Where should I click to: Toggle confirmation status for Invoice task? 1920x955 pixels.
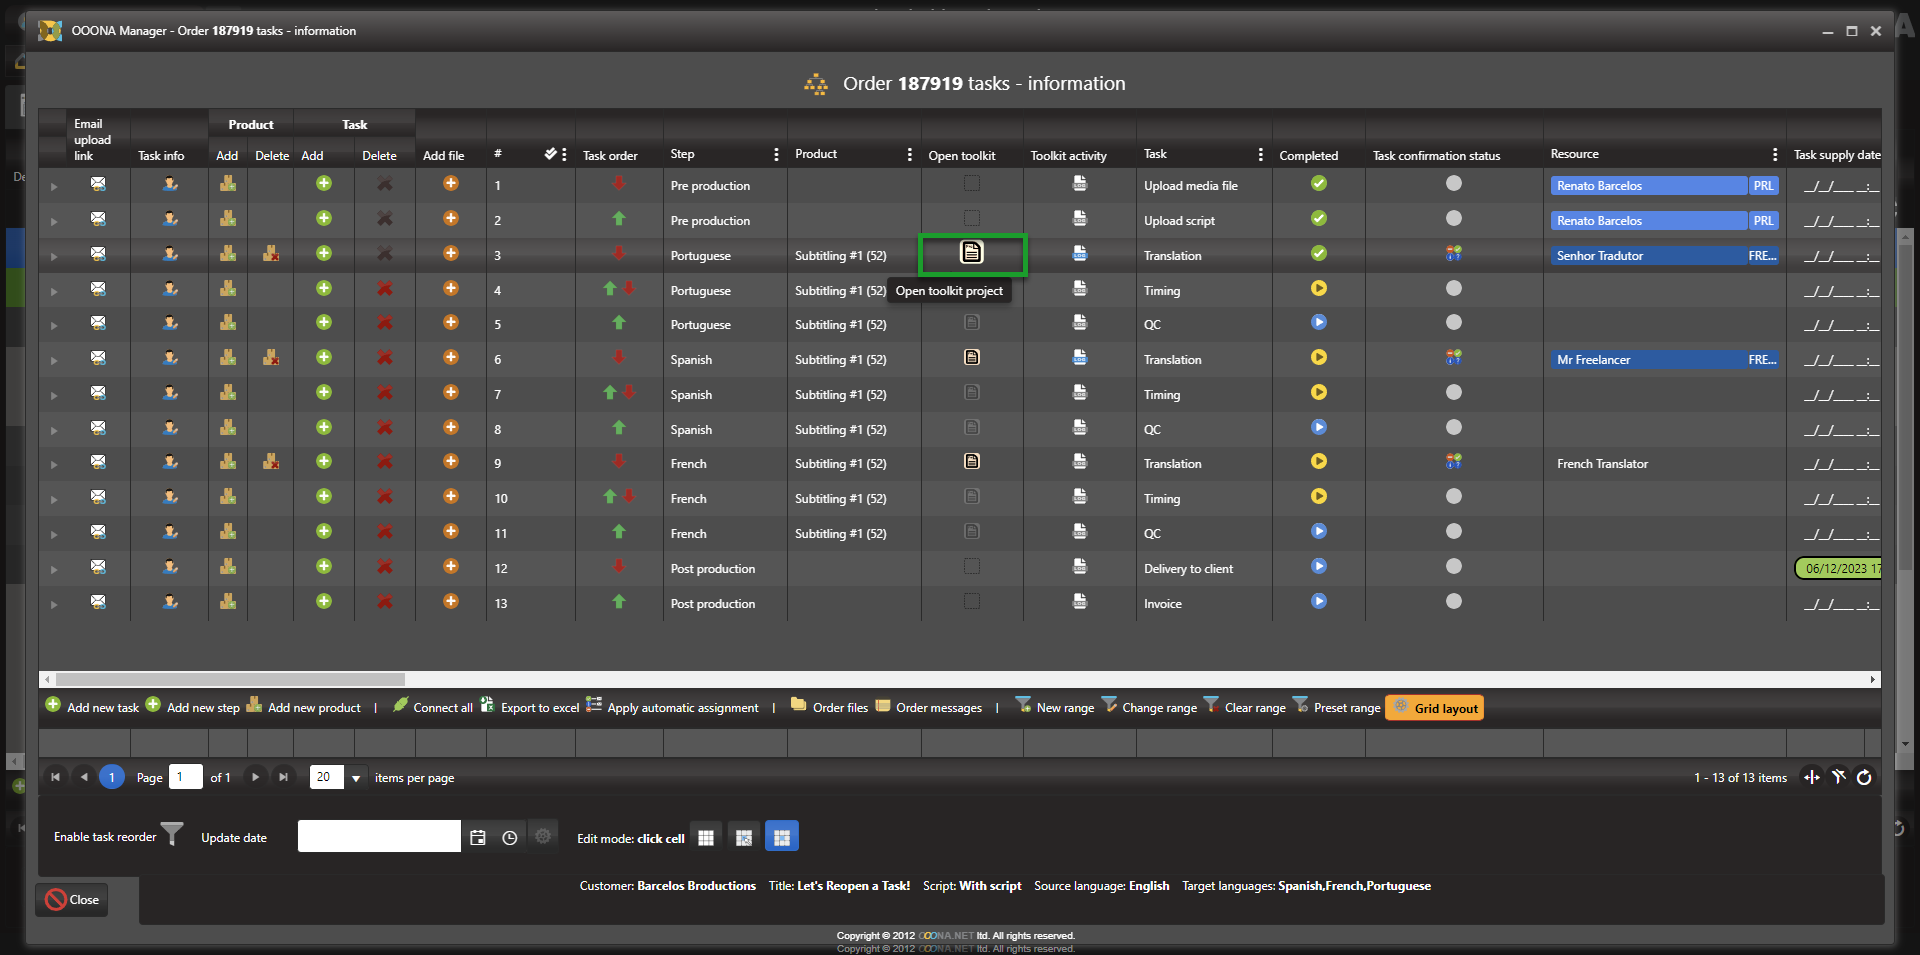pos(1453,602)
